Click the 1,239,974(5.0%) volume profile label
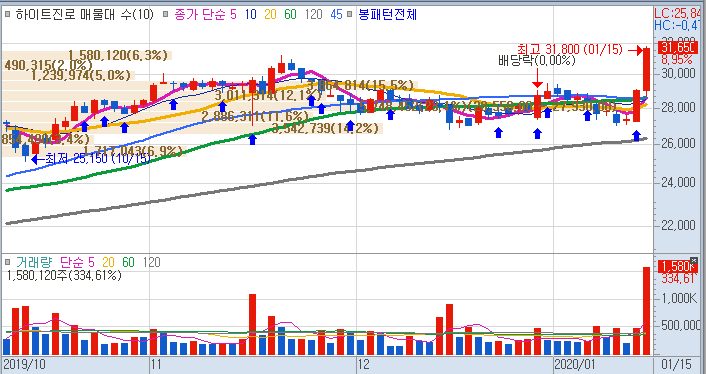Screen dimensions: 706x374 (x=81, y=75)
